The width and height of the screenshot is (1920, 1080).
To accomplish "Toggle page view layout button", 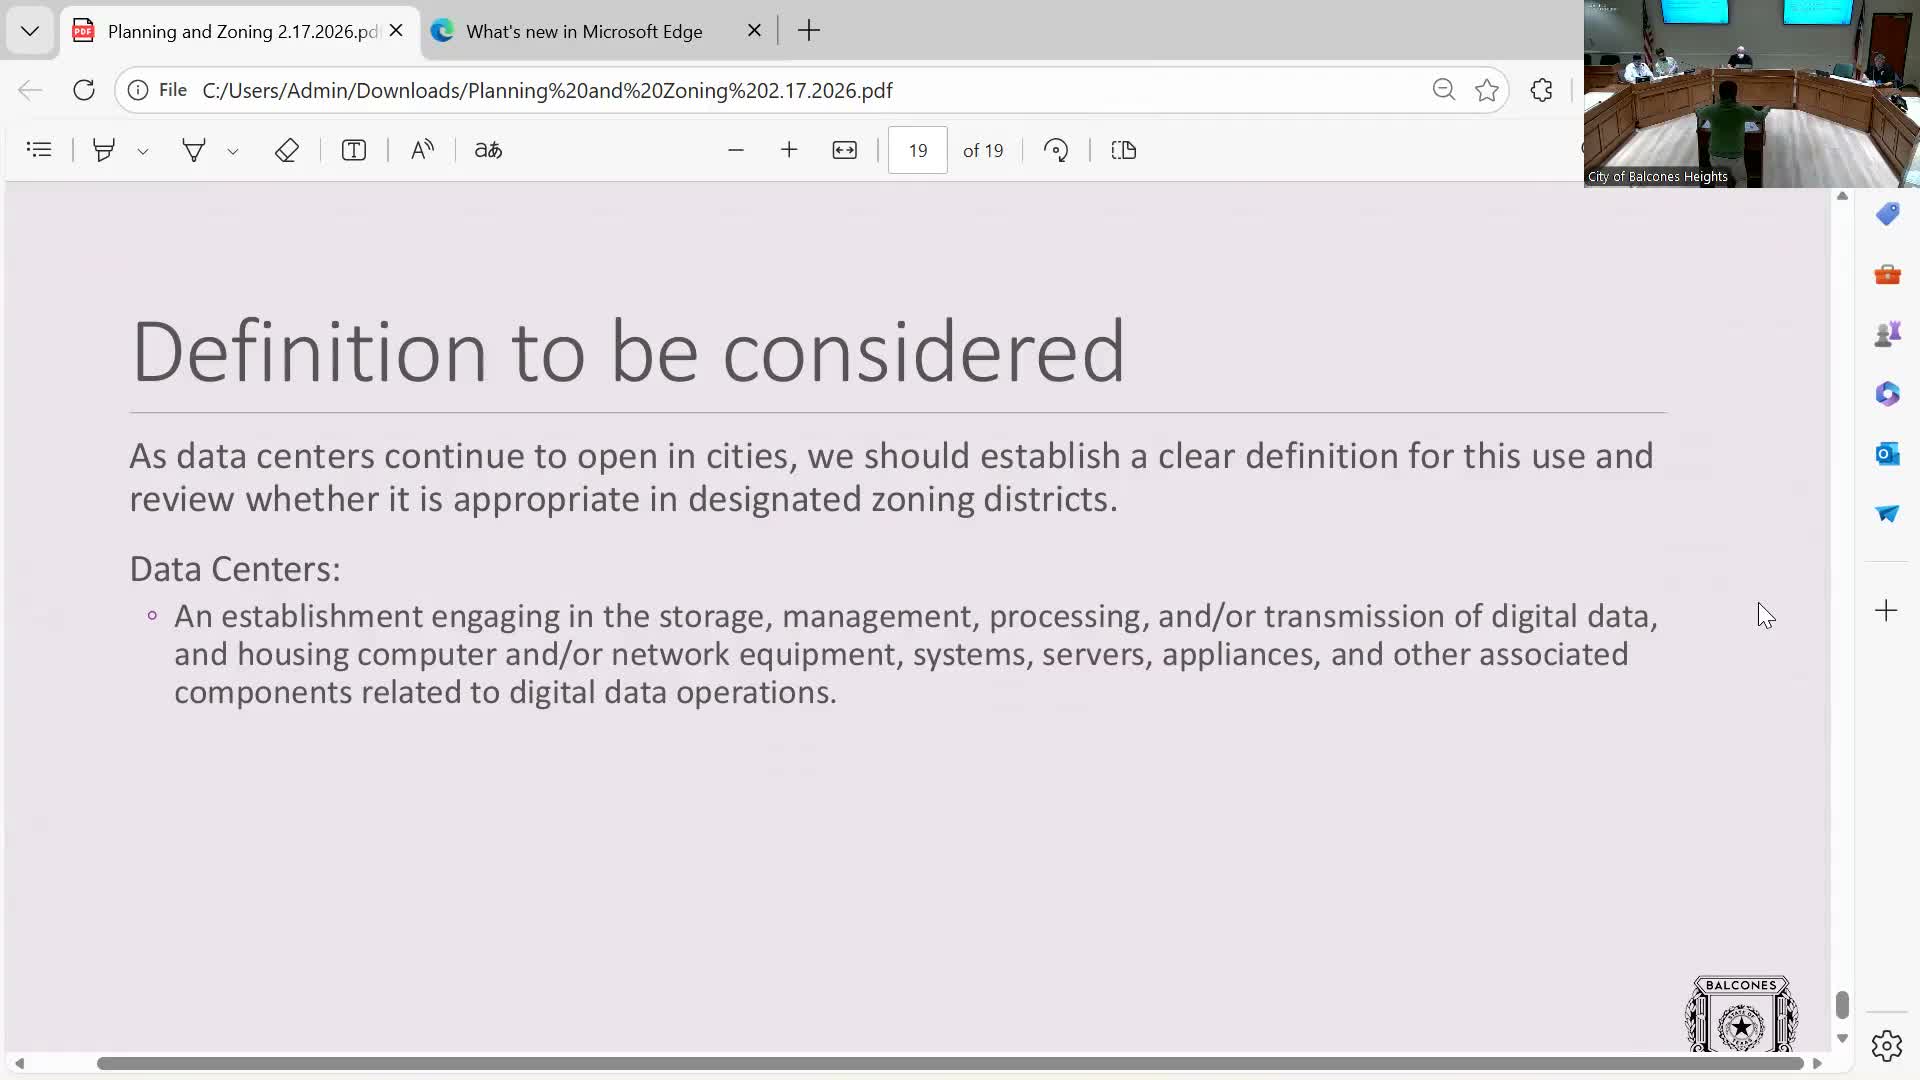I will coord(1124,150).
